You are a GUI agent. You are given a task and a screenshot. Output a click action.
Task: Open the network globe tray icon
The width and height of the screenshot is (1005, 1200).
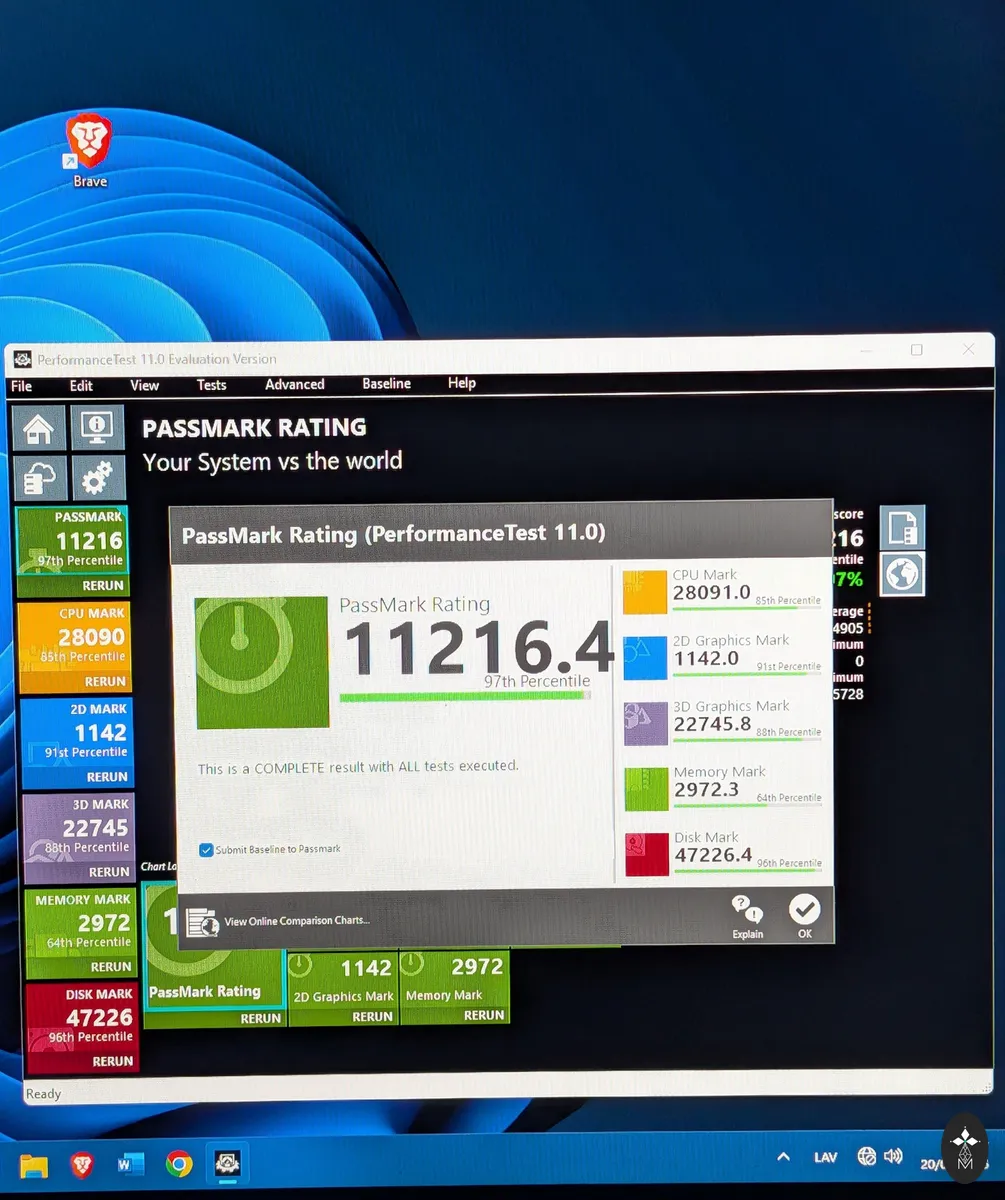click(x=866, y=1157)
